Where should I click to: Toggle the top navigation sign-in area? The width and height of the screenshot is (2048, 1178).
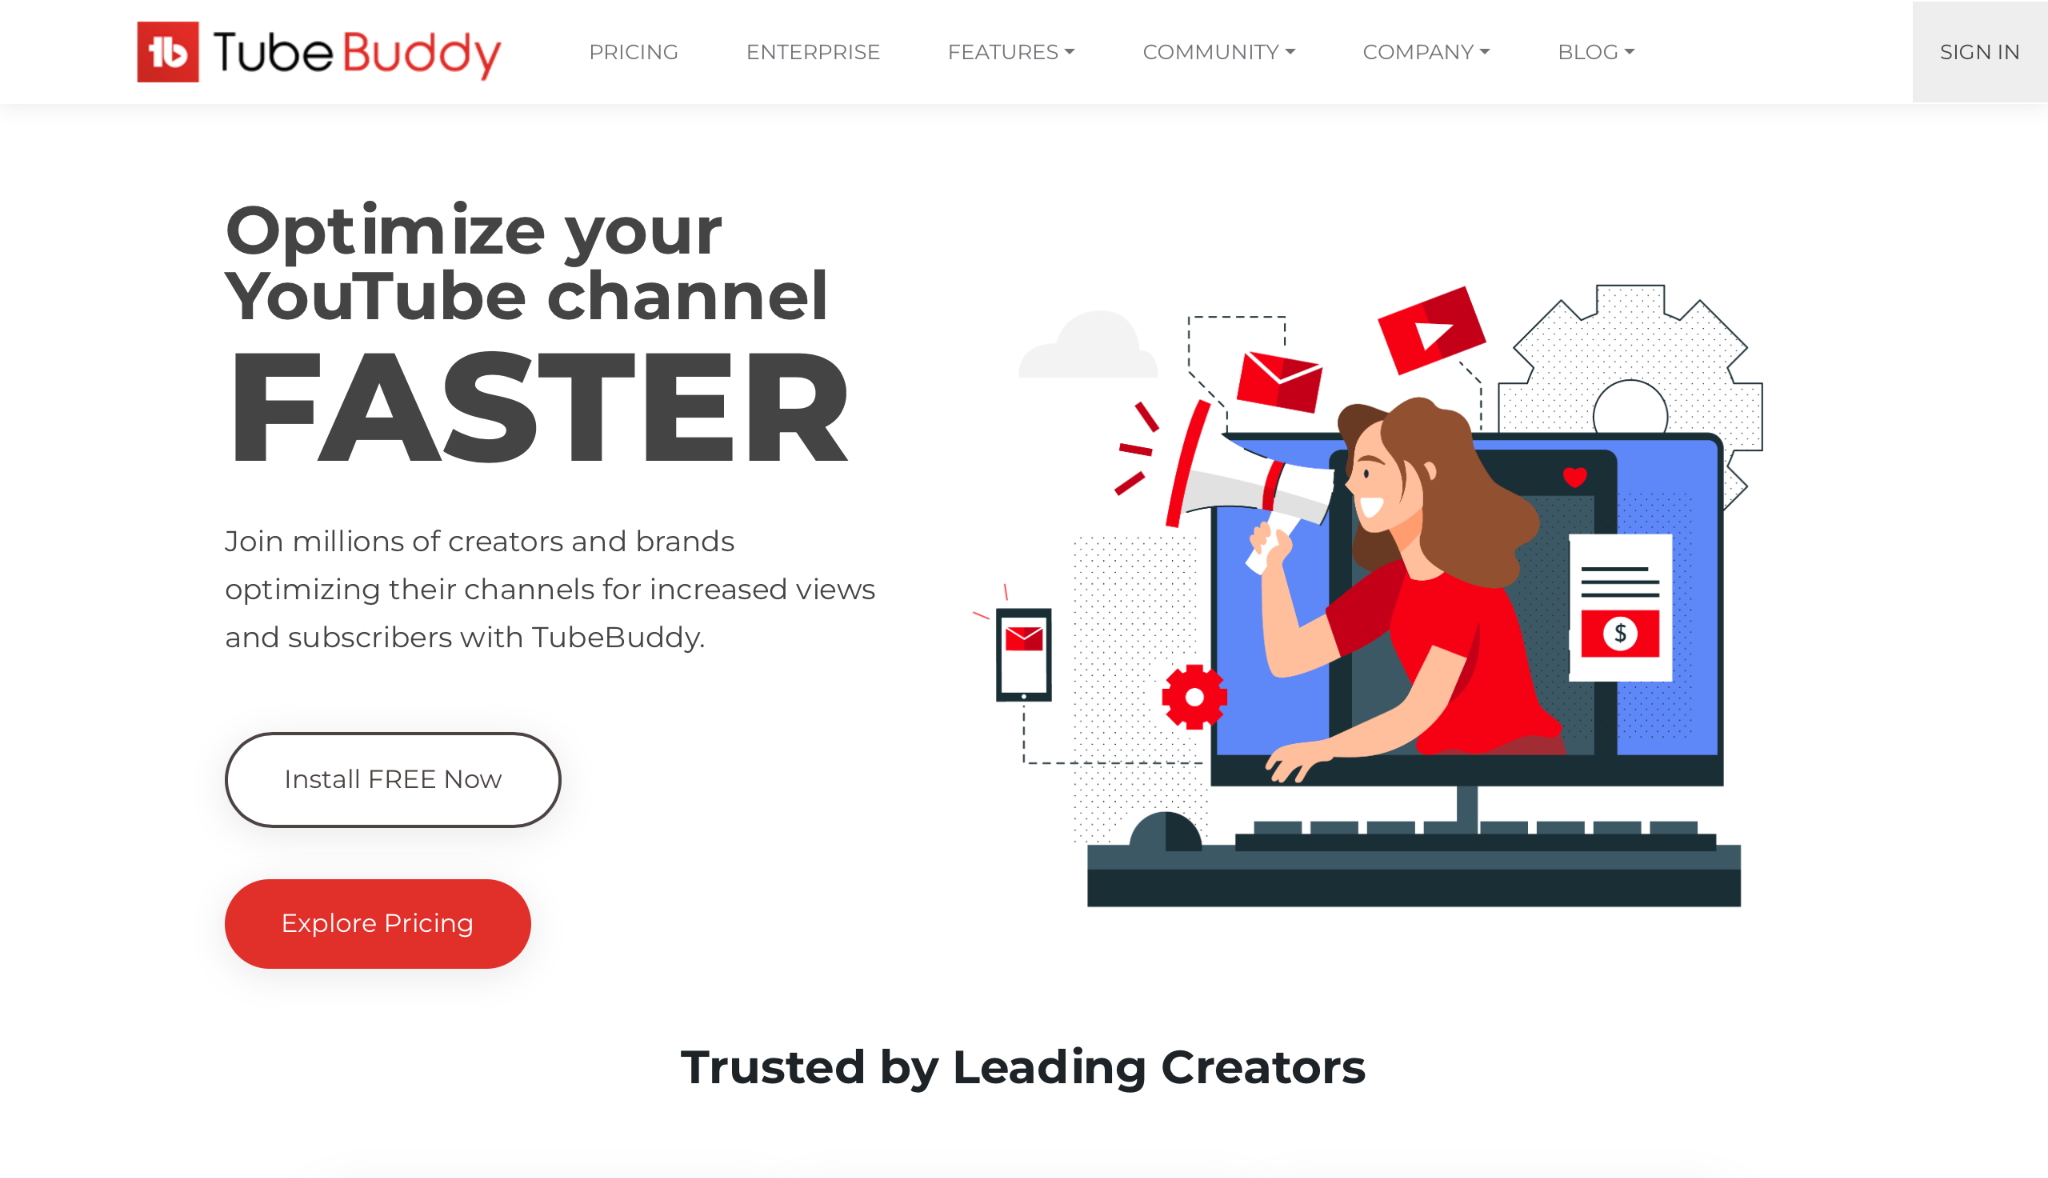(x=1979, y=52)
